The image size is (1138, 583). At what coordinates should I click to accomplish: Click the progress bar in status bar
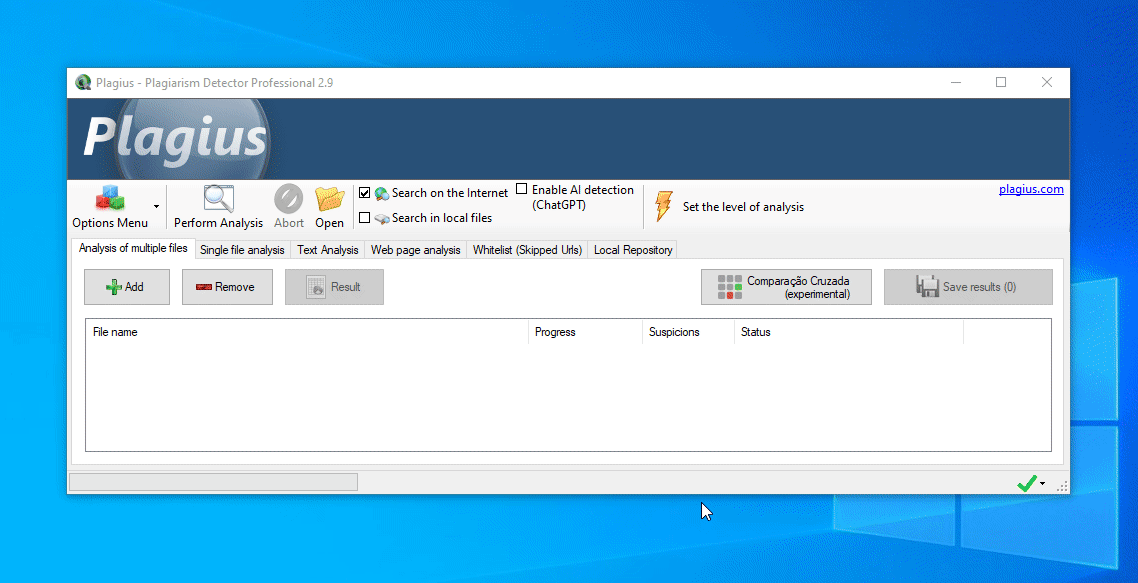click(x=213, y=483)
